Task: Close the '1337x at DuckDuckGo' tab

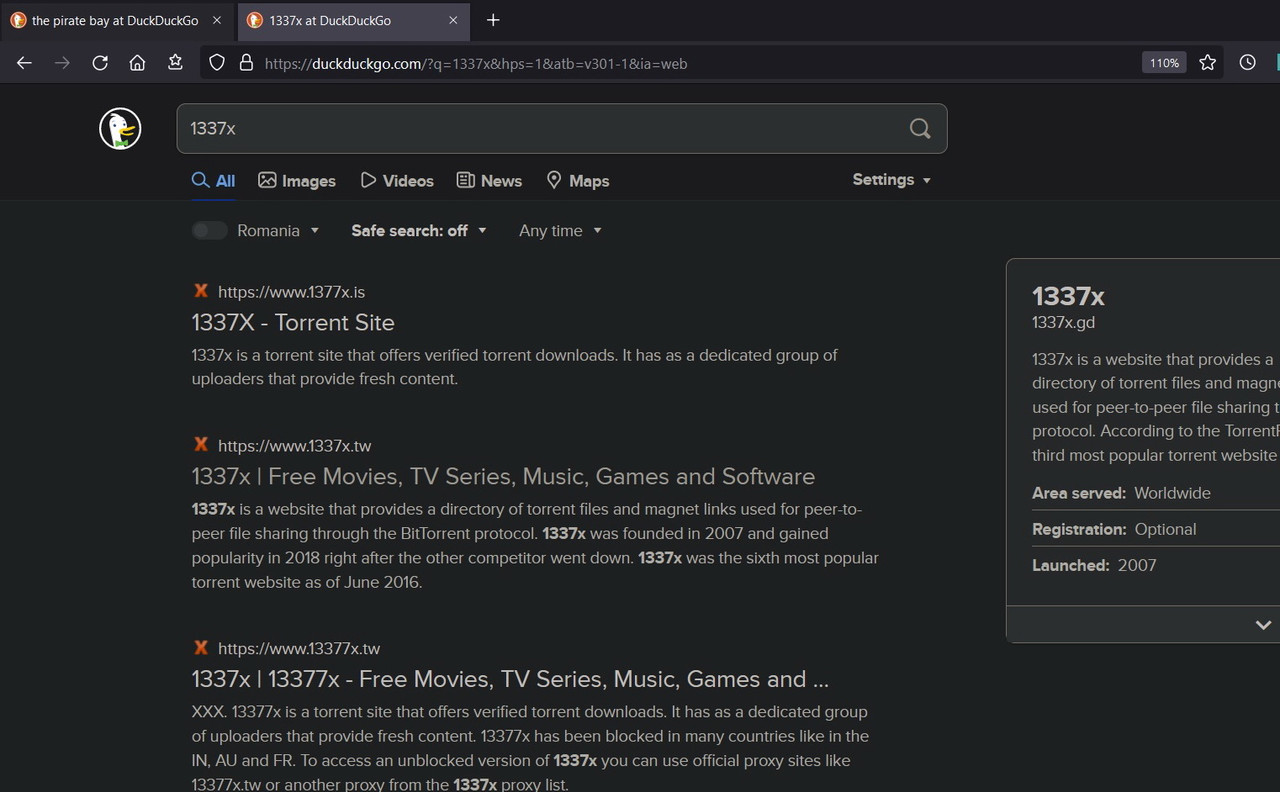Action: pos(453,20)
